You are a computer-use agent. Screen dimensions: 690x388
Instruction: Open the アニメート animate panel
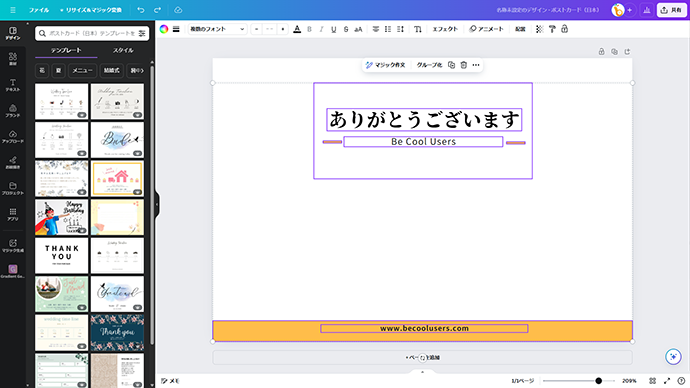[x=486, y=29]
